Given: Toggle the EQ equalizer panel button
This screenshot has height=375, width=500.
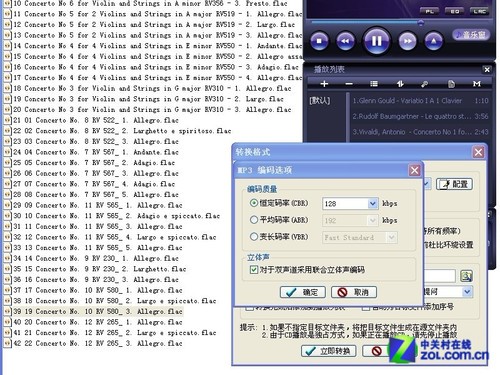Looking at the screenshot, I should [x=455, y=11].
